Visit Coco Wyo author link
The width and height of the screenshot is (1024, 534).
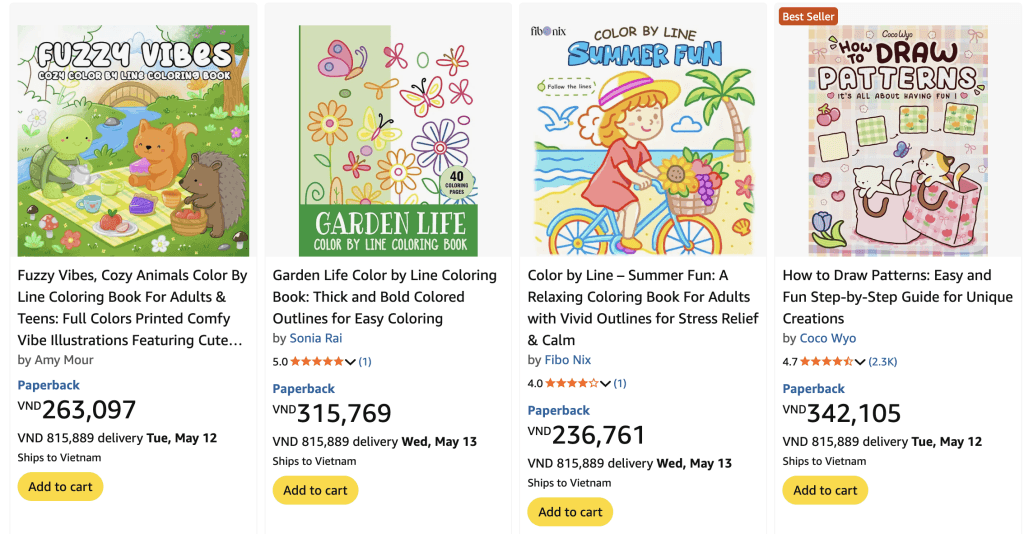point(827,338)
